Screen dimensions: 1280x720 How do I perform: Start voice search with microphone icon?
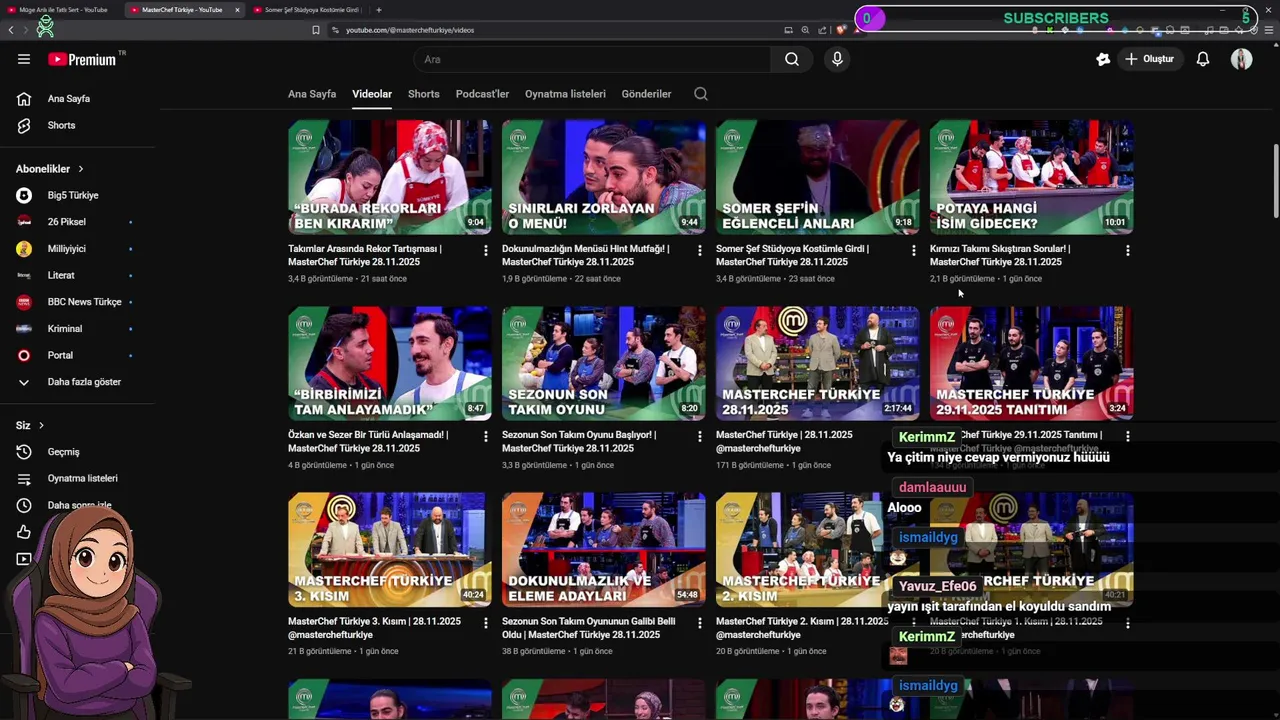point(837,59)
